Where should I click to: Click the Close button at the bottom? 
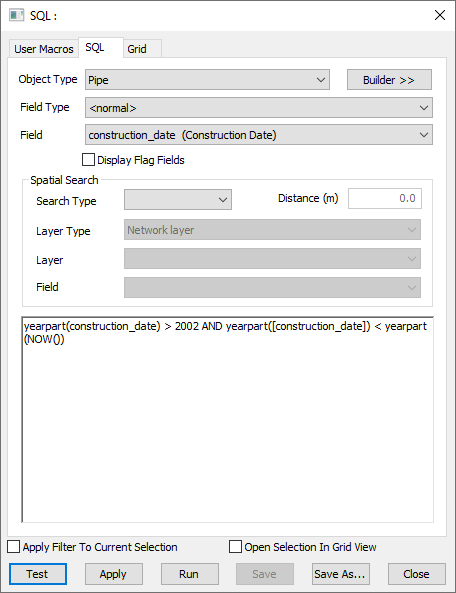417,574
